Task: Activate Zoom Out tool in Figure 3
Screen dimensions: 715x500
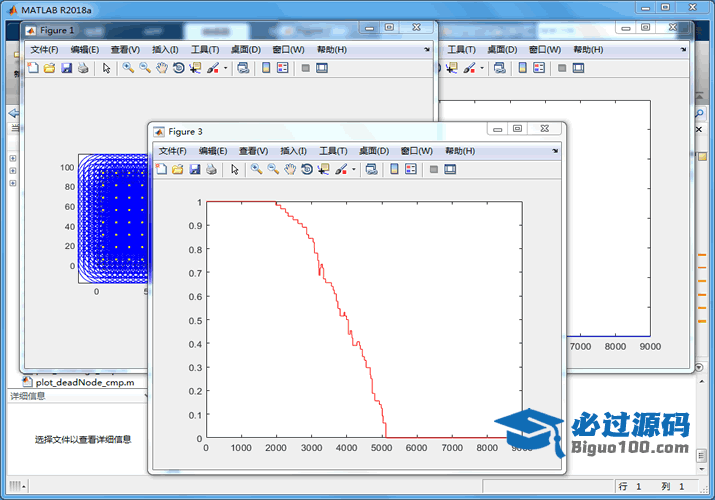Action: pos(273,170)
